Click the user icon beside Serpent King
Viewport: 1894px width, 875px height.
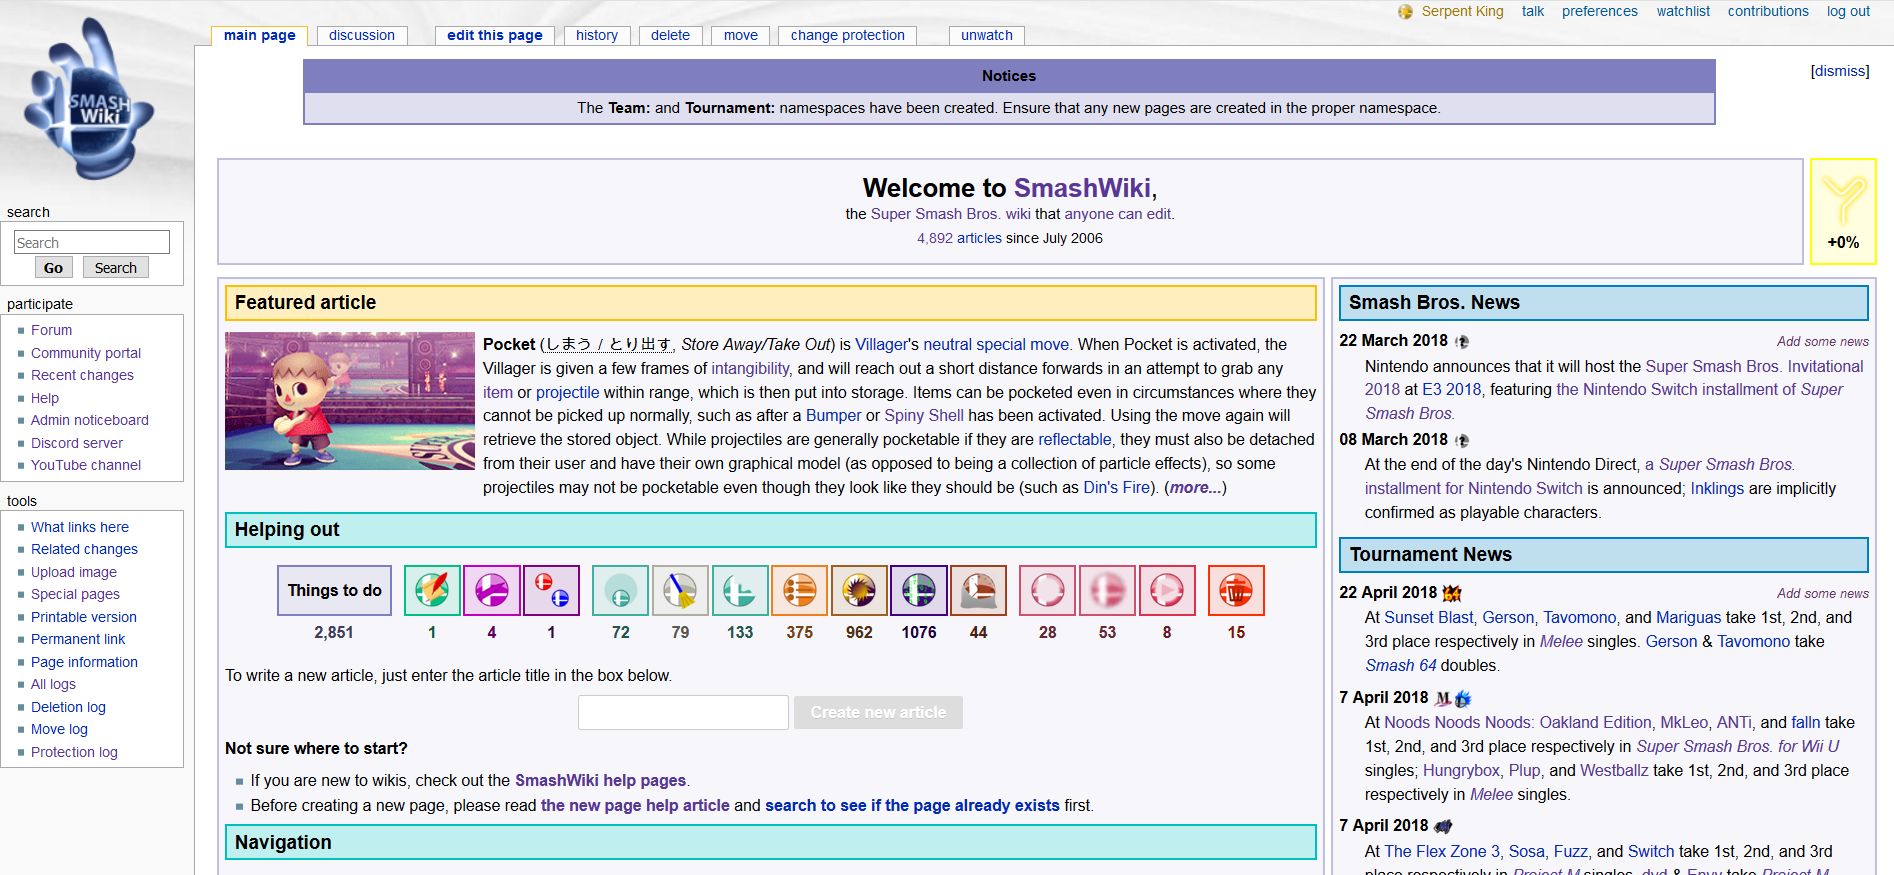pyautogui.click(x=1405, y=12)
